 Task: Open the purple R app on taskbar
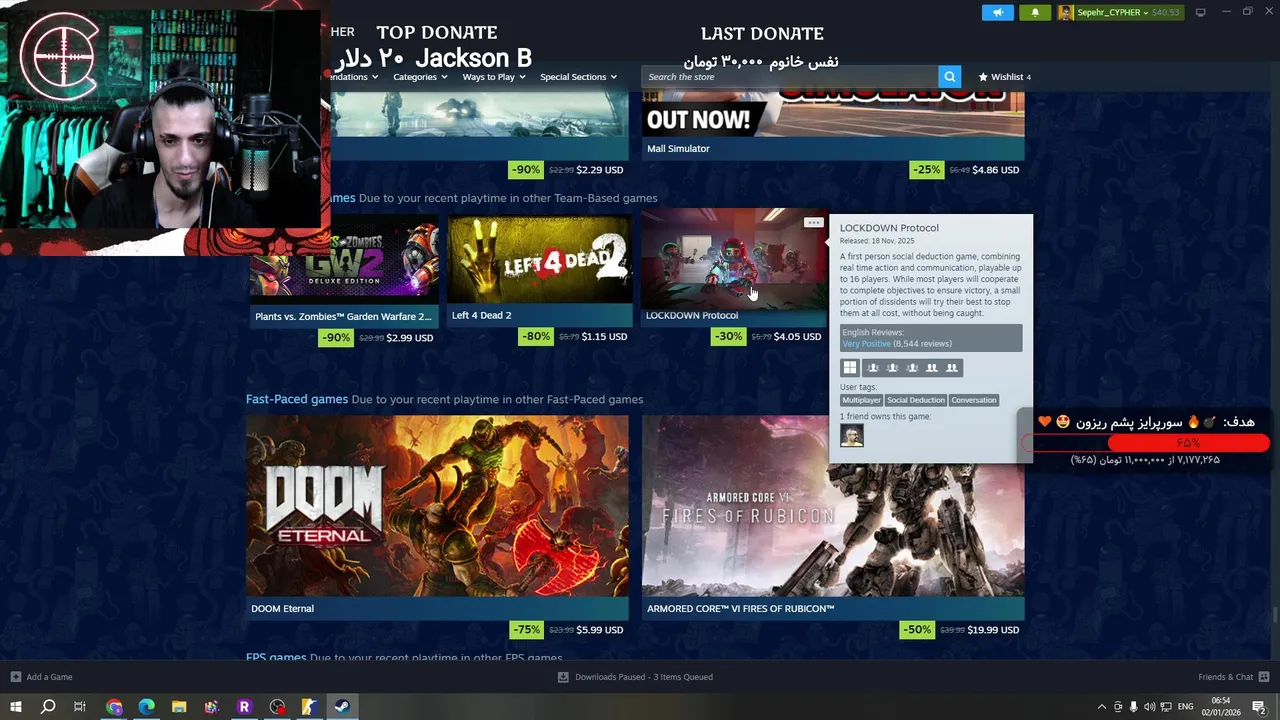244,707
